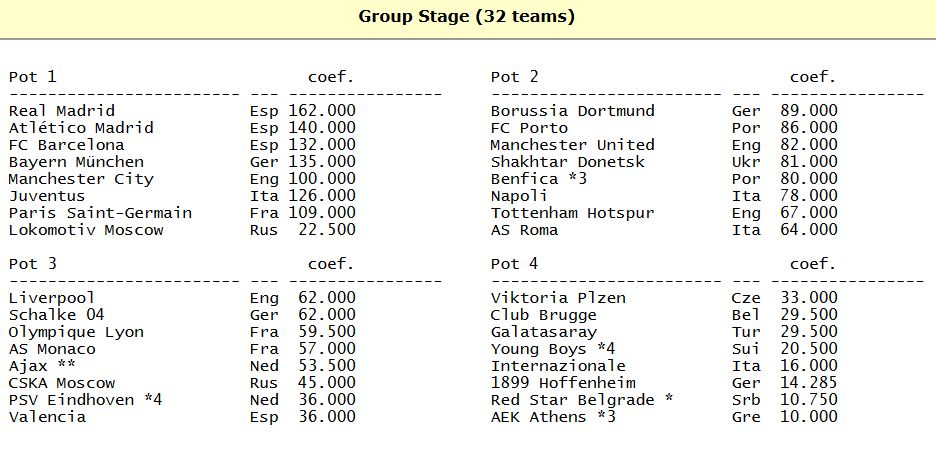Select Bayern München in Pot 1
The image size is (936, 449).
coord(76,162)
